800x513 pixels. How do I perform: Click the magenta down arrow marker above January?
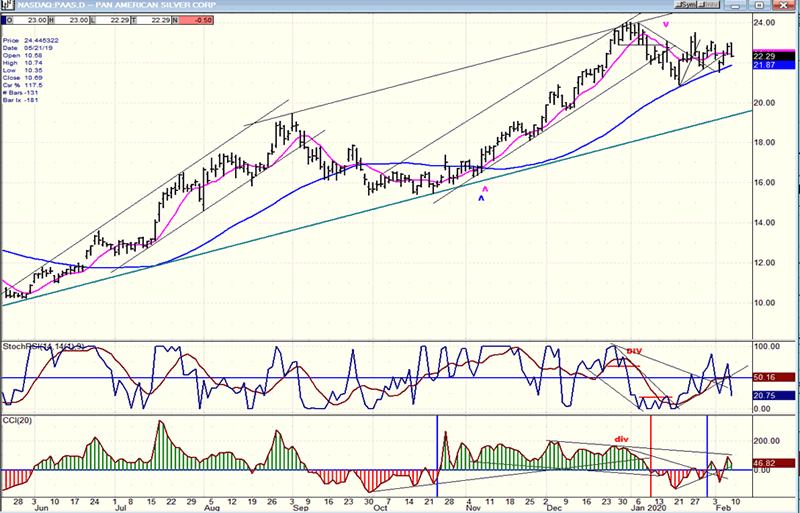coord(666,24)
